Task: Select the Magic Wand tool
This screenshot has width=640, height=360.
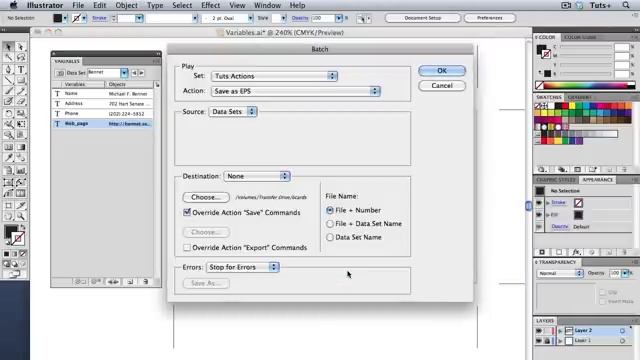Action: [8, 58]
